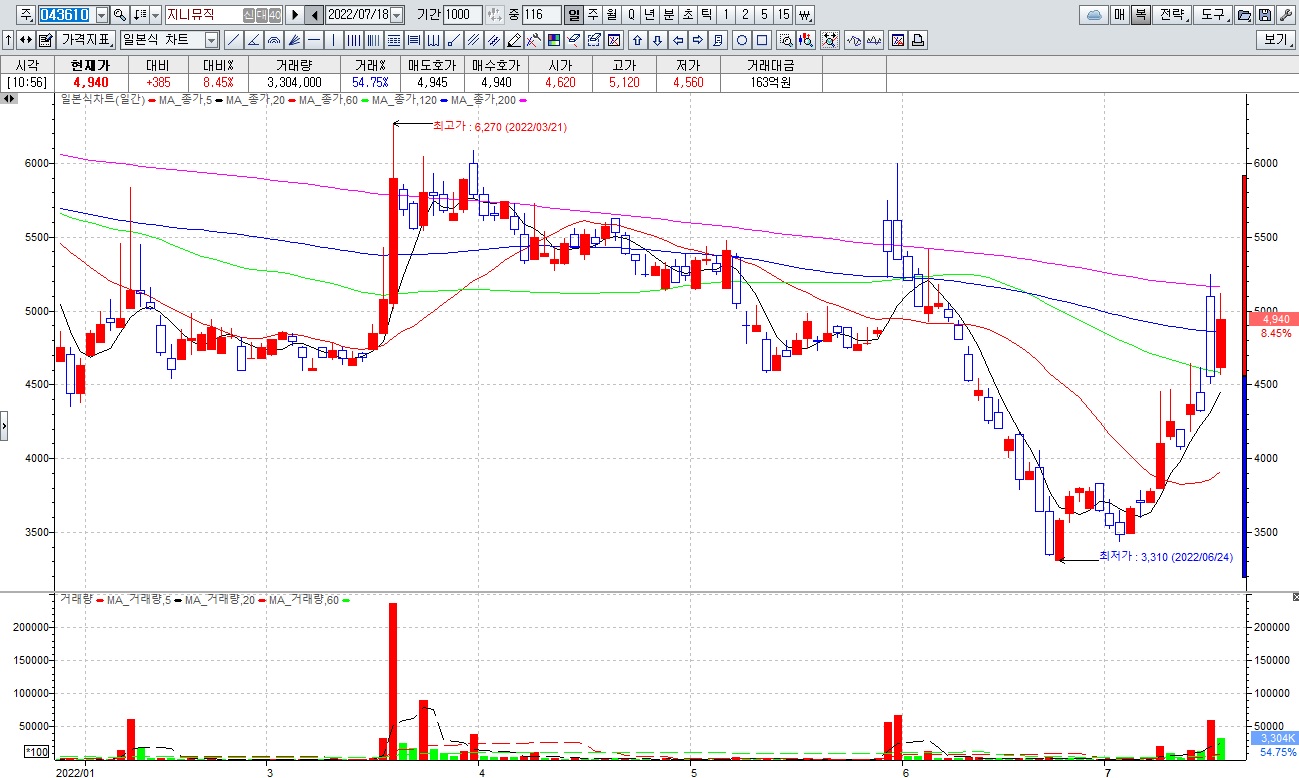Click the right arrow marker tool
1299x778 pixels.
coord(697,40)
